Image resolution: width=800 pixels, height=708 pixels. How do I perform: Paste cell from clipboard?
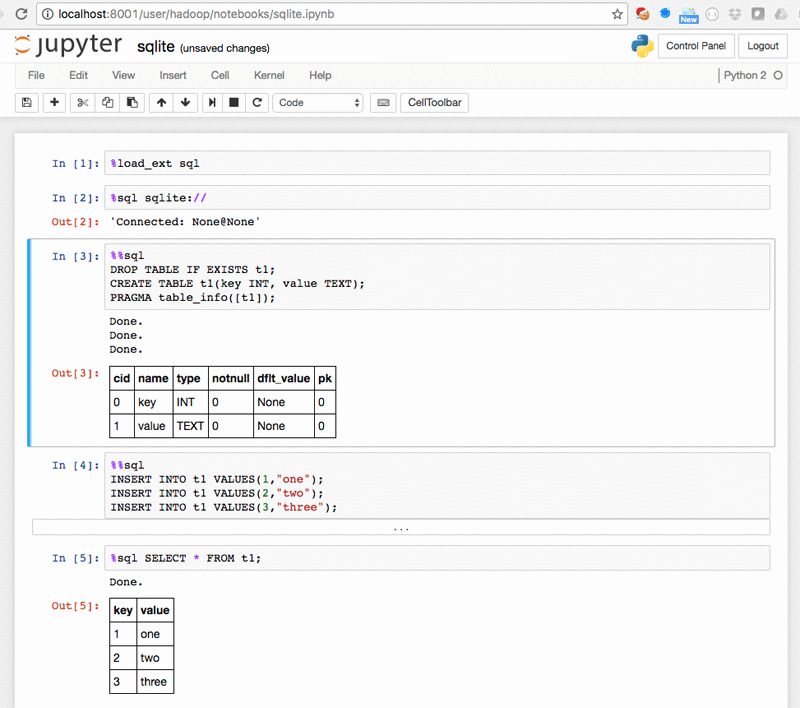[x=131, y=102]
